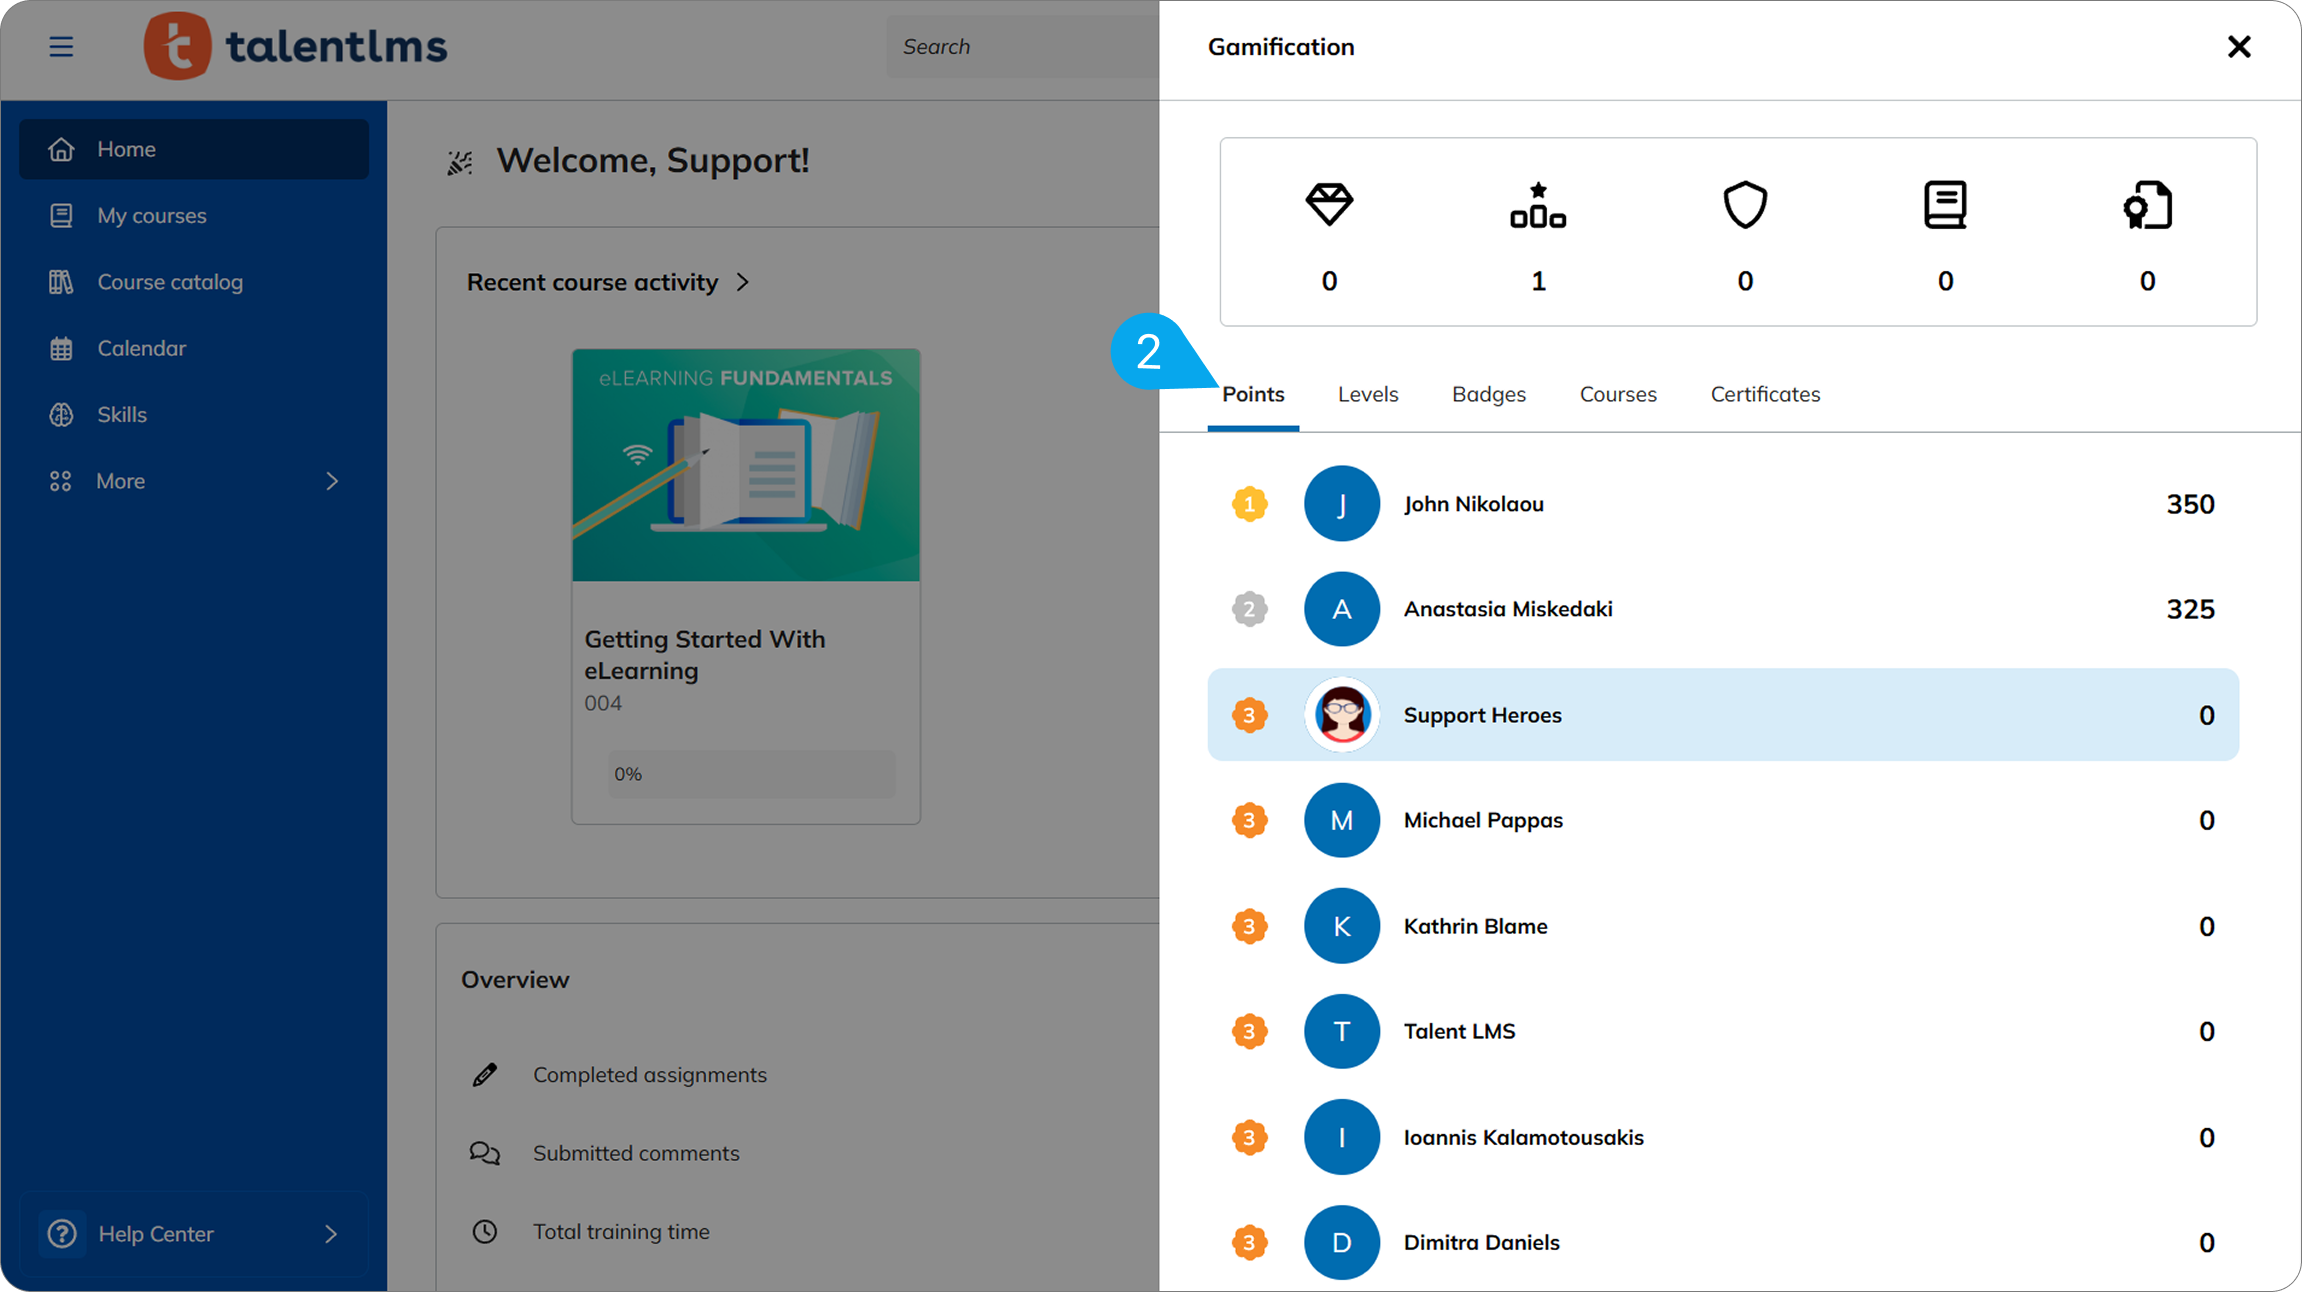Click the 0% course progress bar
This screenshot has height=1292, width=2302.
pyautogui.click(x=750, y=773)
